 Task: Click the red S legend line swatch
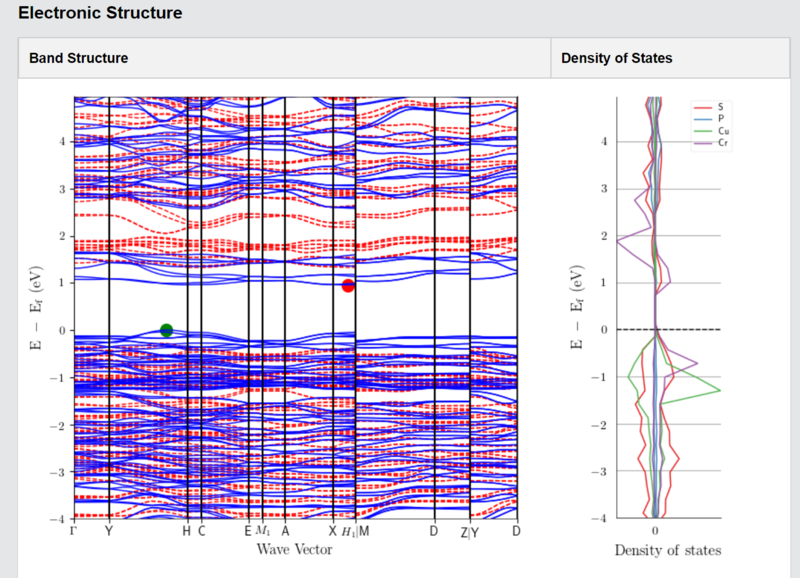pos(703,107)
